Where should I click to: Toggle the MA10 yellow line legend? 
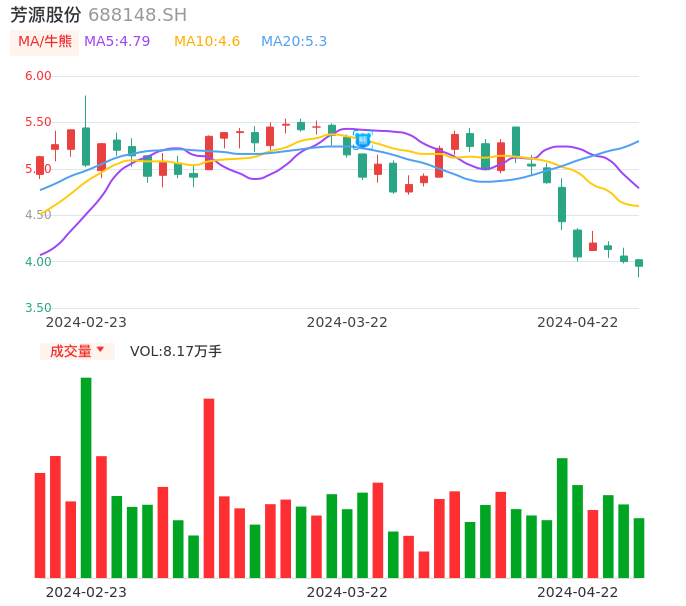[207, 42]
